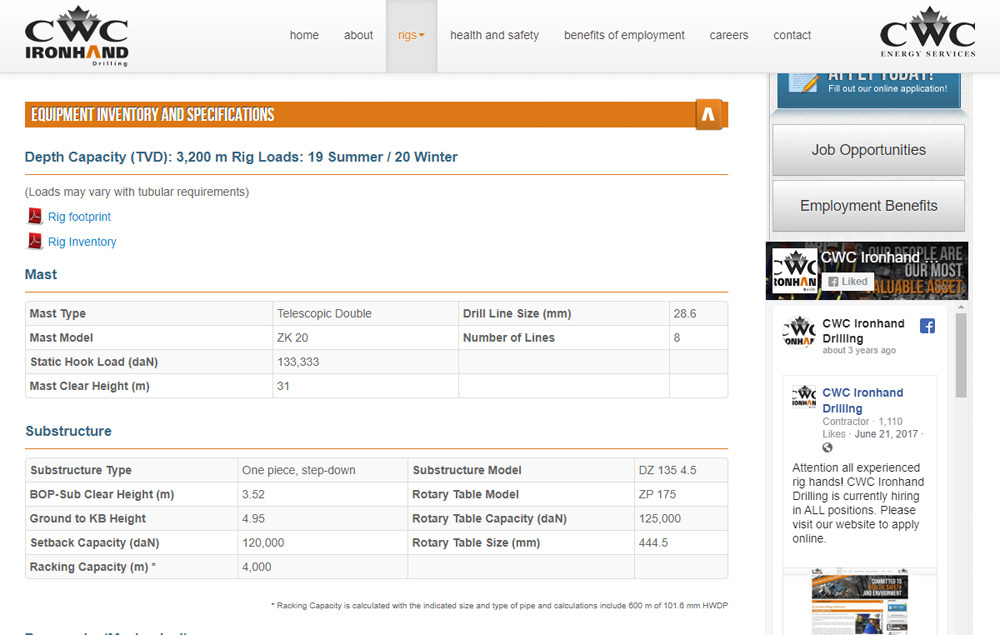This screenshot has width=1000, height=635.
Task: Click the Facebook feed scrollbar thumb
Action: tap(961, 354)
